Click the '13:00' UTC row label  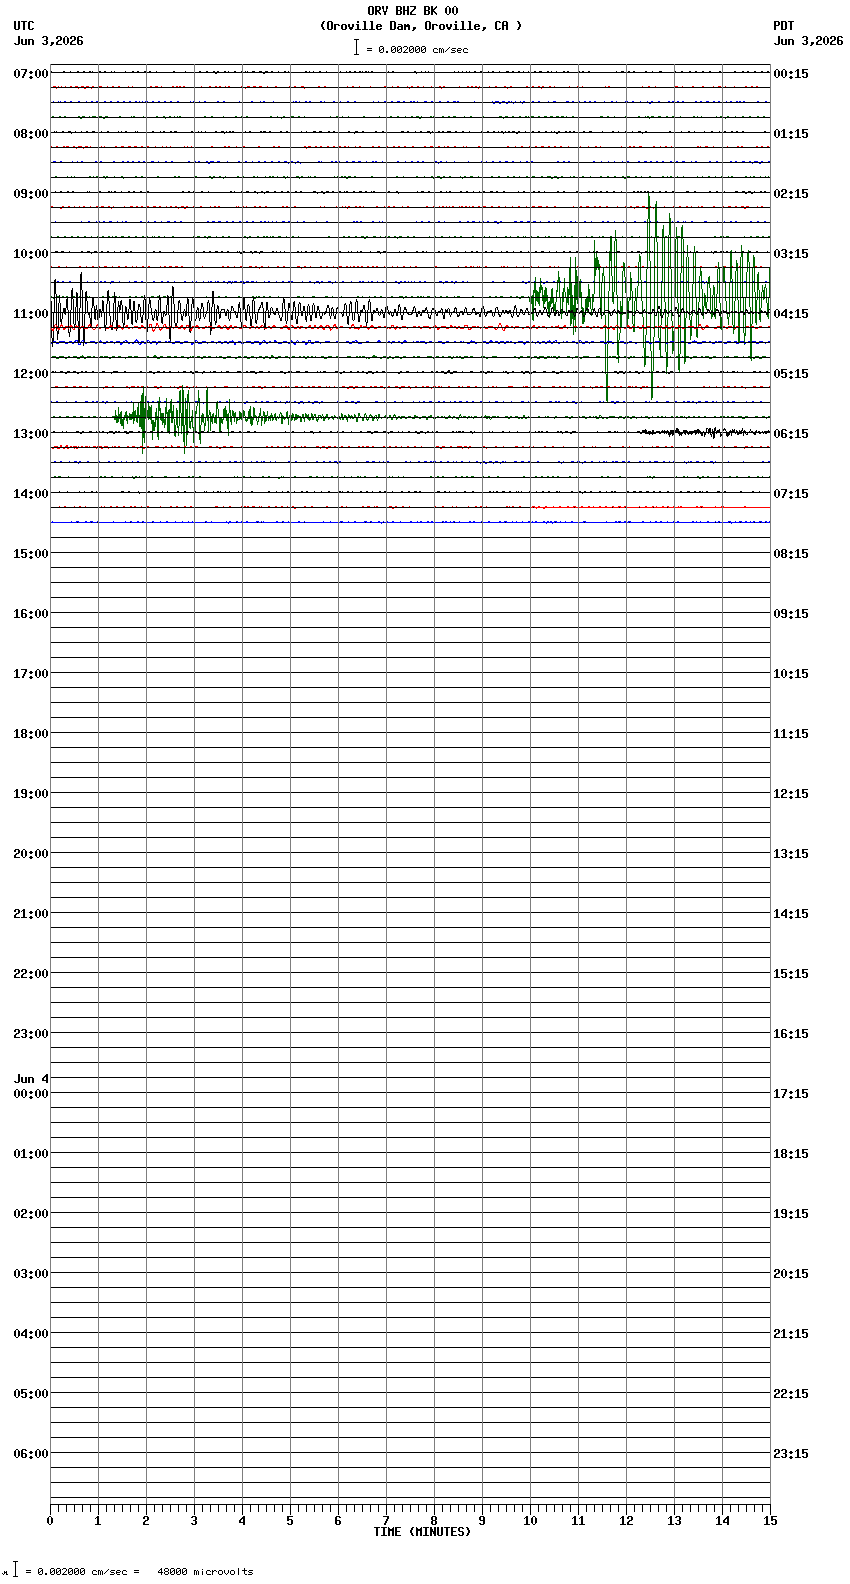[x=31, y=434]
